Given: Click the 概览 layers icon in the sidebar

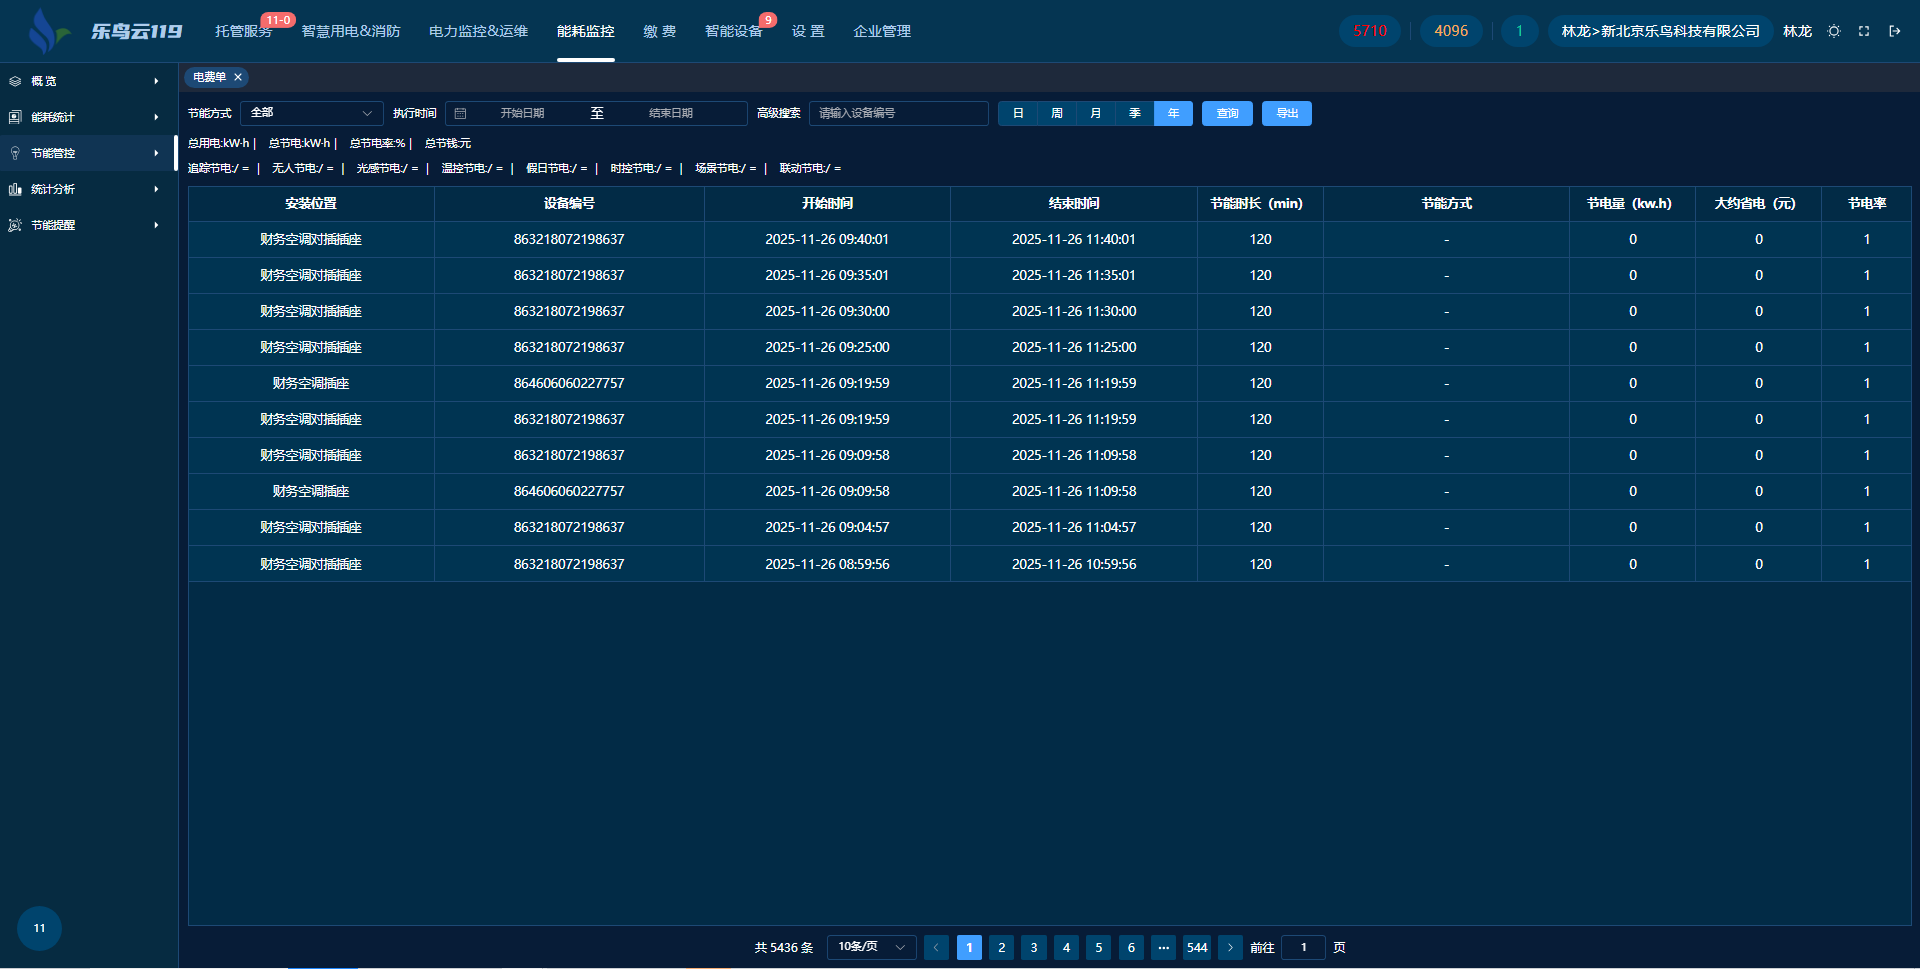Looking at the screenshot, I should click(x=15, y=81).
